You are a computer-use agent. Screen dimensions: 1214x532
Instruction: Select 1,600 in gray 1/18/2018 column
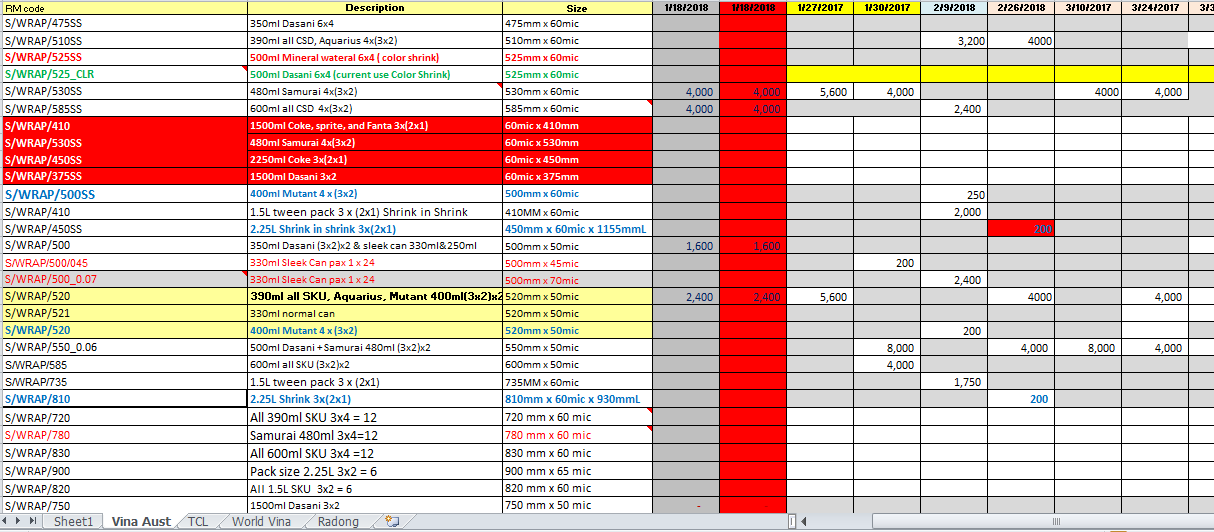click(685, 246)
